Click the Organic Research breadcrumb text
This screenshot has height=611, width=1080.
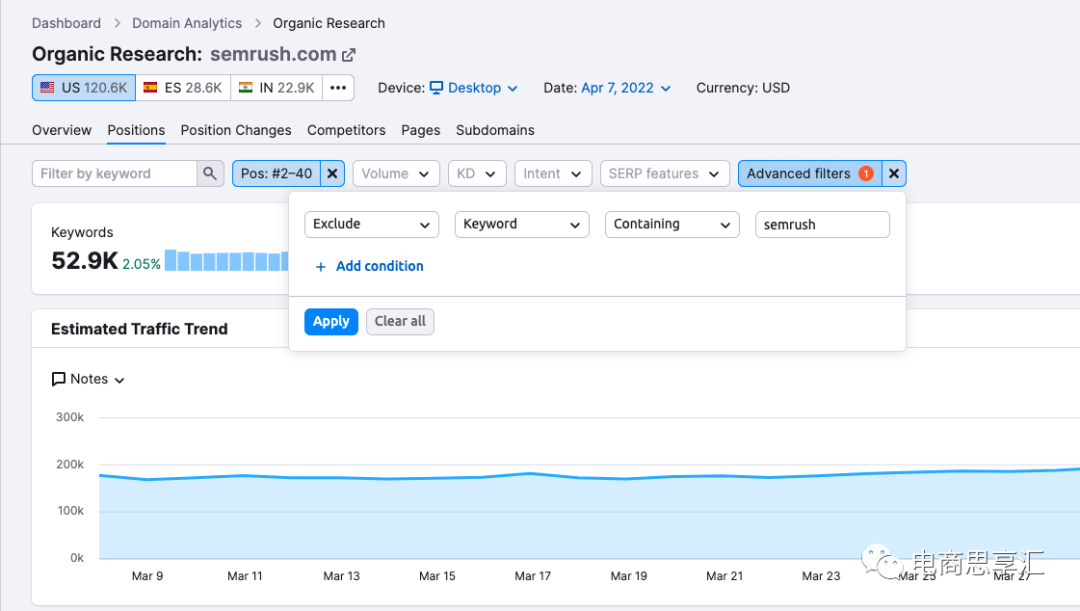(x=329, y=23)
